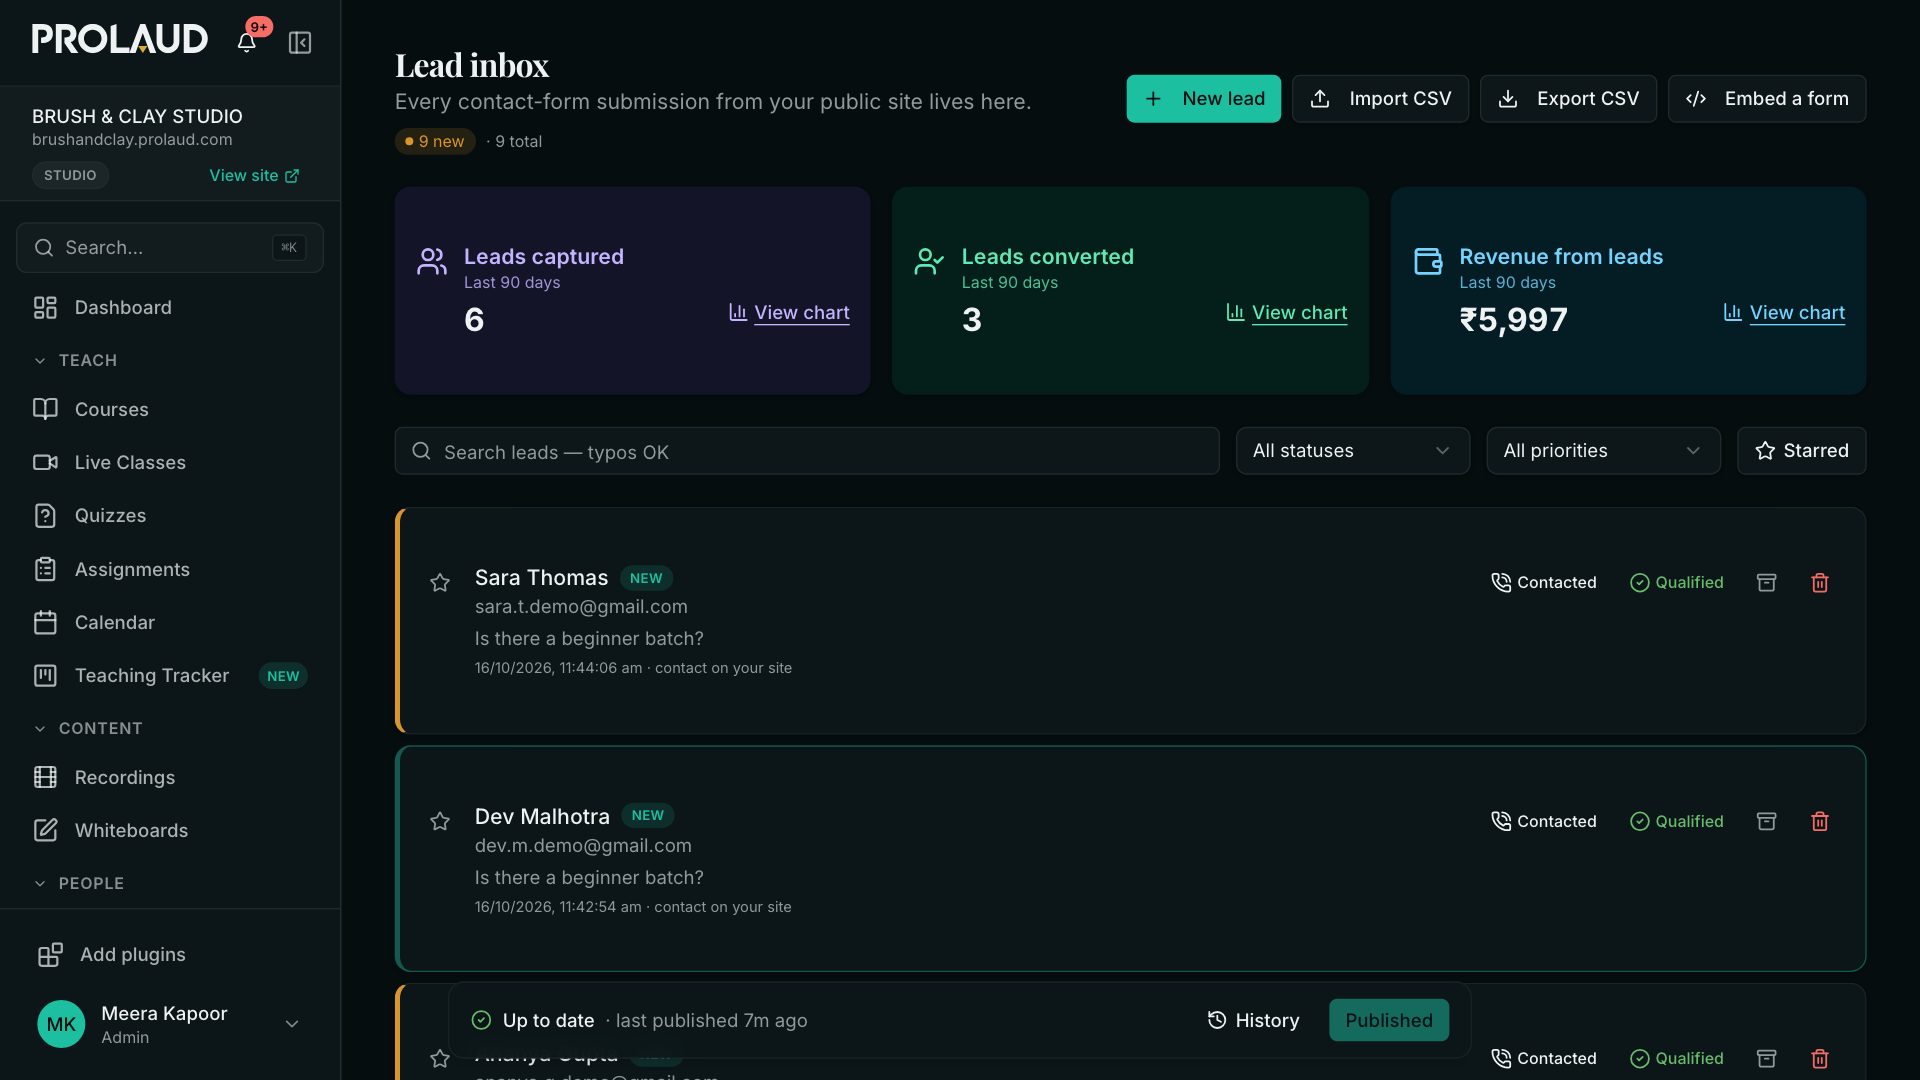Create a New lead
This screenshot has width=1920, height=1080.
(x=1203, y=99)
